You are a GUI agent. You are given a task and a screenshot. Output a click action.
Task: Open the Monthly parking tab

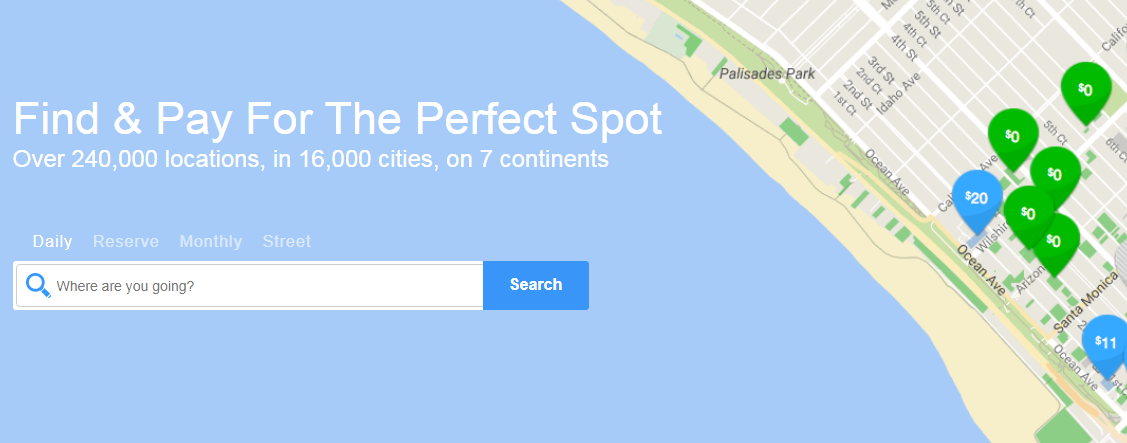click(210, 241)
